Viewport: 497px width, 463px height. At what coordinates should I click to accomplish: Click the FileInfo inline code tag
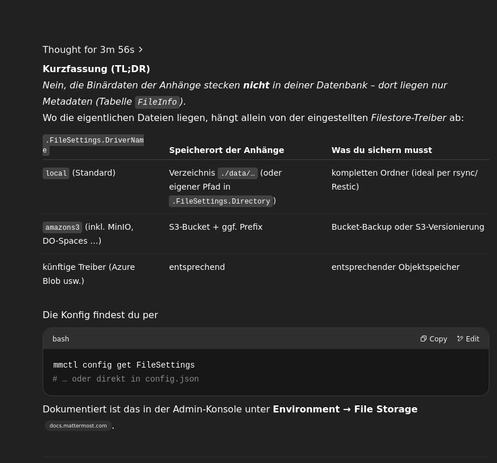(x=157, y=102)
